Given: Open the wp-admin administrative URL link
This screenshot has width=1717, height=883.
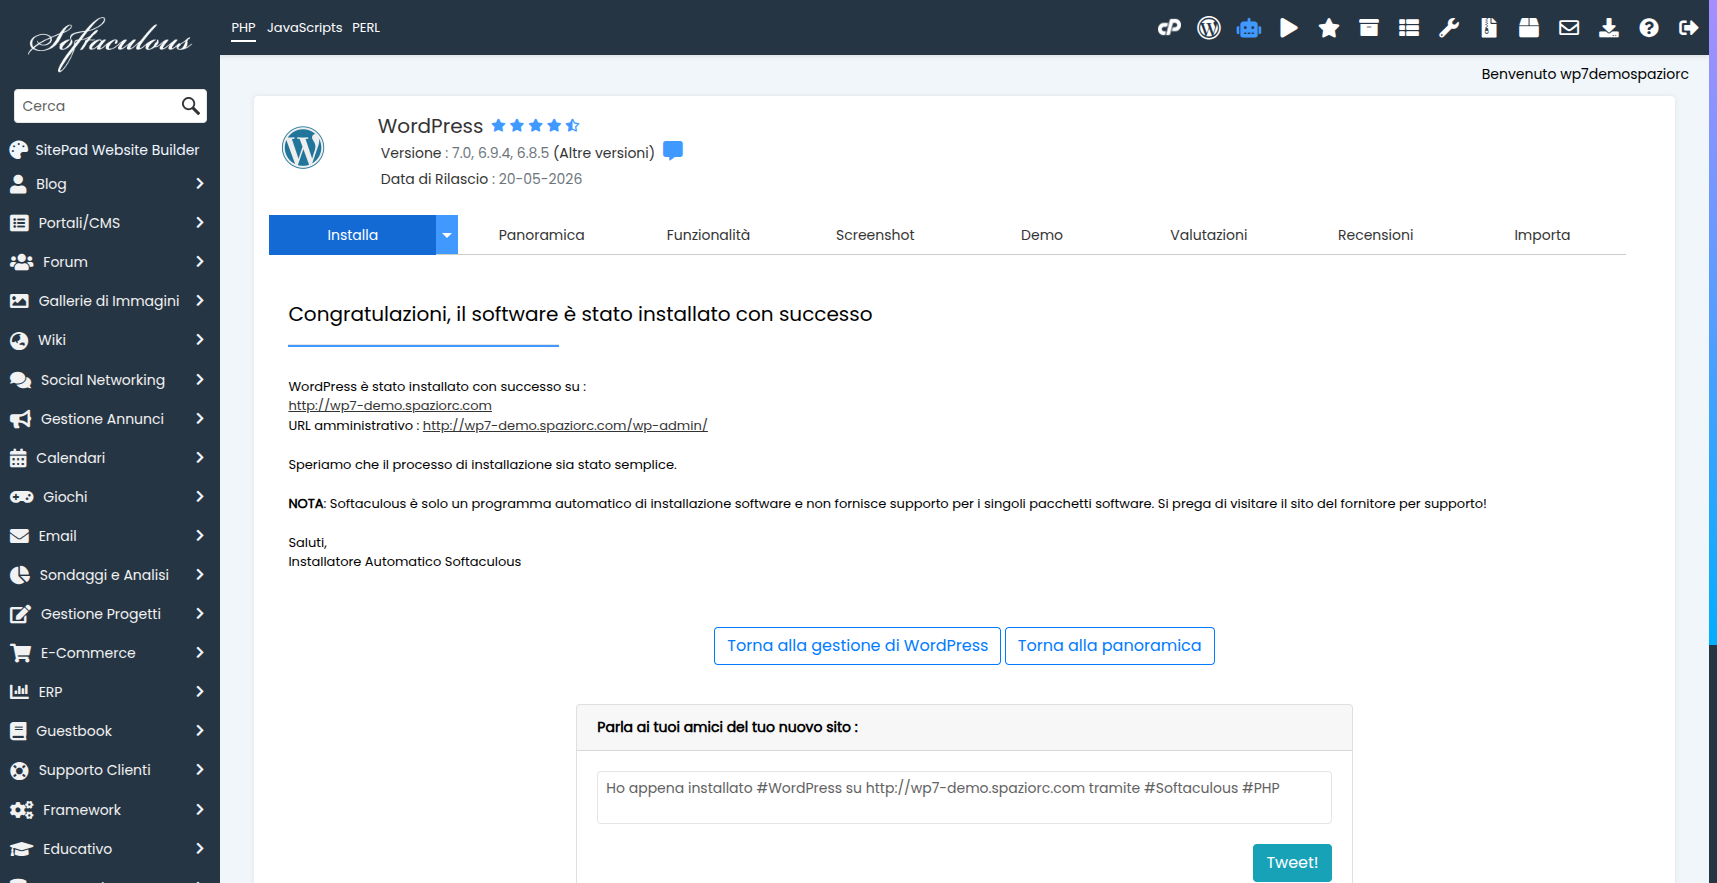Looking at the screenshot, I should point(565,426).
